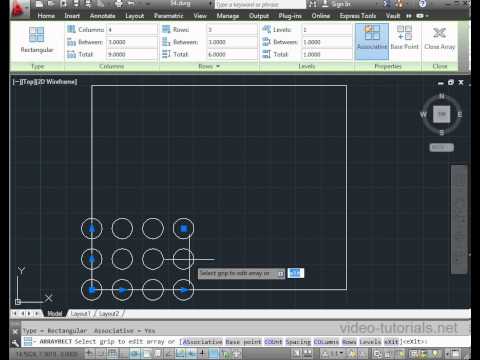Viewport: 480px width, 360px height.
Task: Switch to the Insert ribbon tab
Action: (72, 16)
